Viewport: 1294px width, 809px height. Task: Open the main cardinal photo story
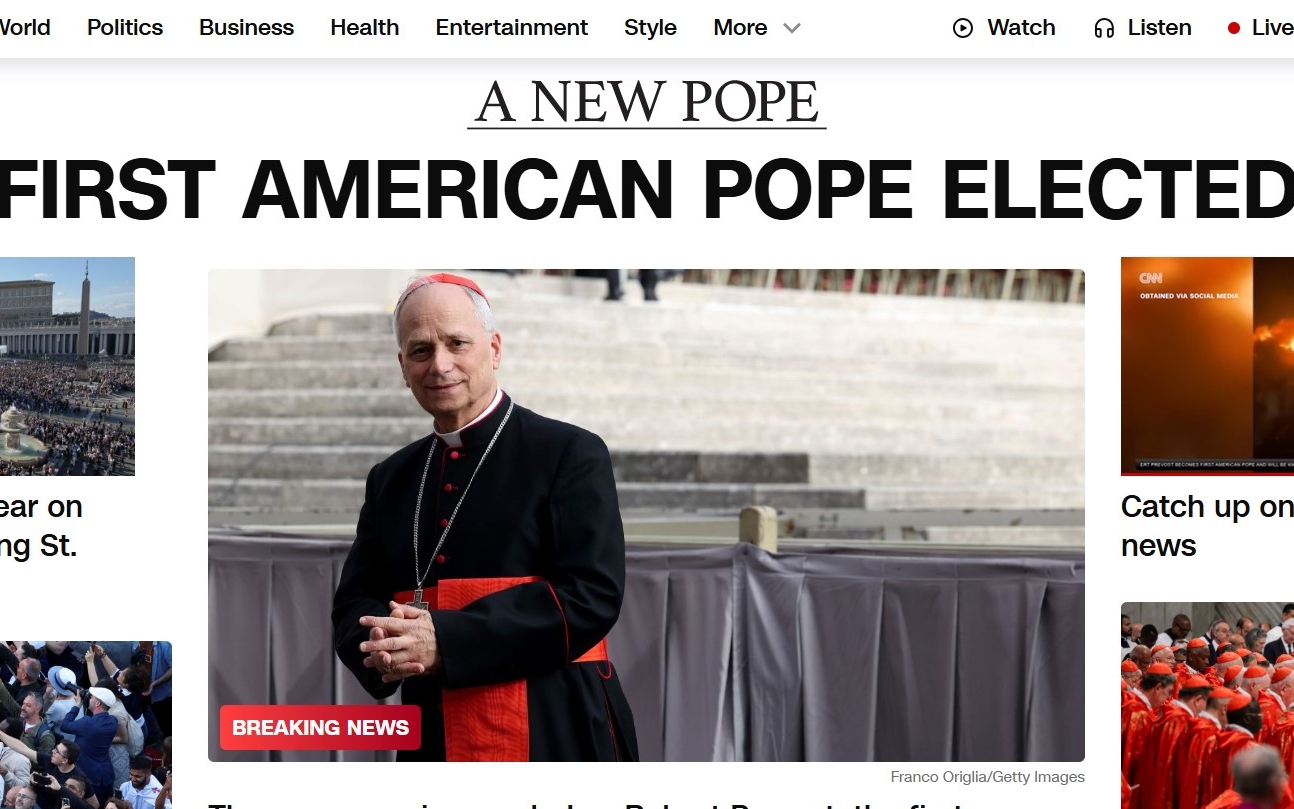pos(646,515)
